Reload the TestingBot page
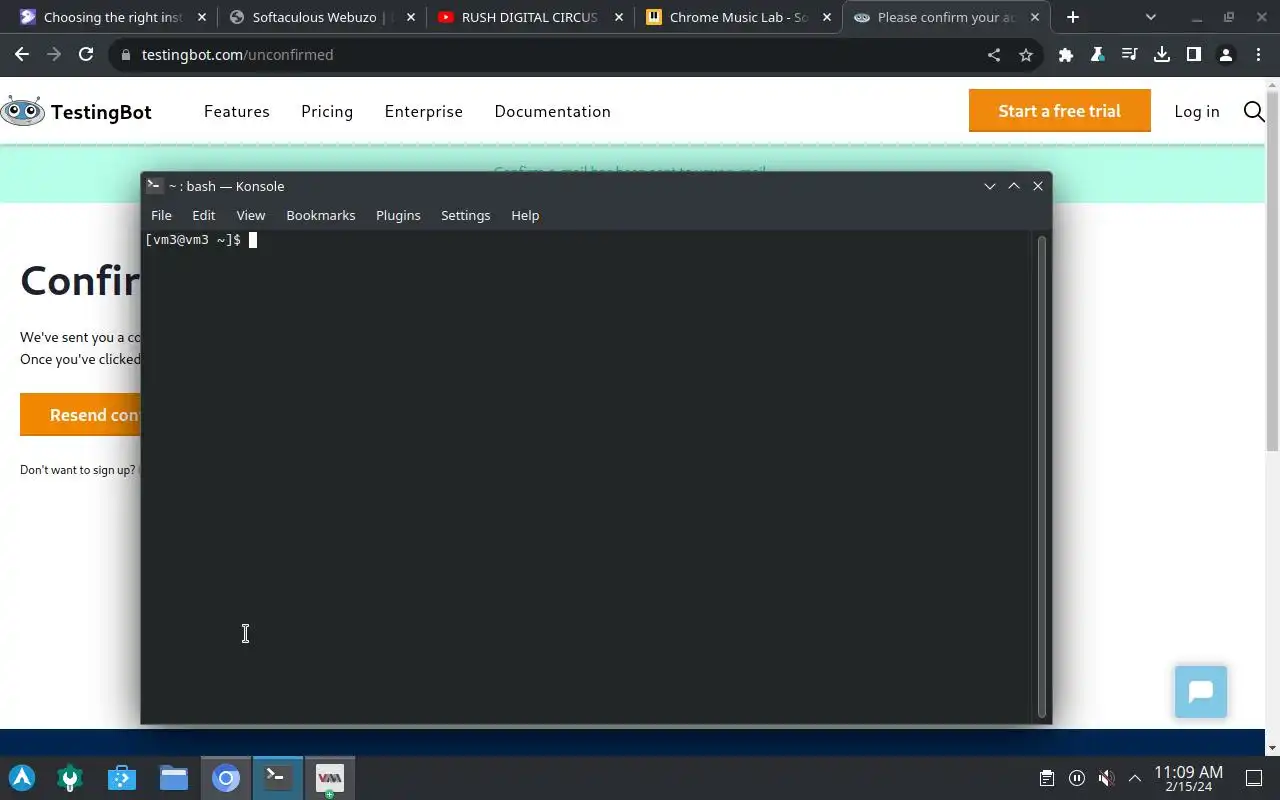Screen dimensions: 1280x800 tap(86, 55)
